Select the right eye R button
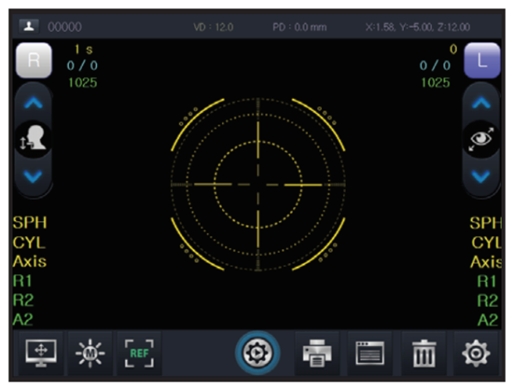Image resolution: width=514 pixels, height=389 pixels. pyautogui.click(x=34, y=60)
